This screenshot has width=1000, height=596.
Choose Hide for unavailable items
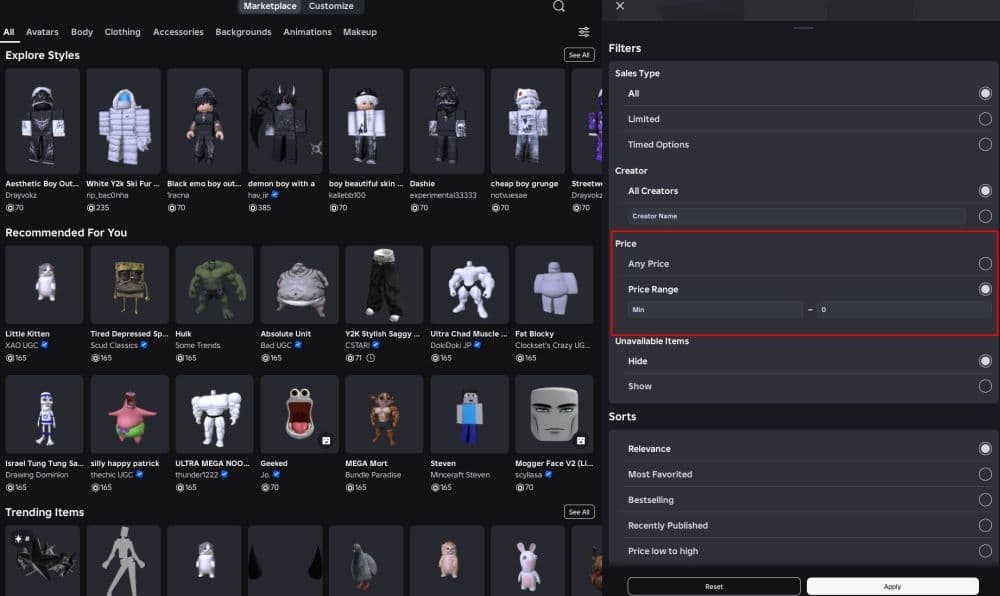click(985, 361)
